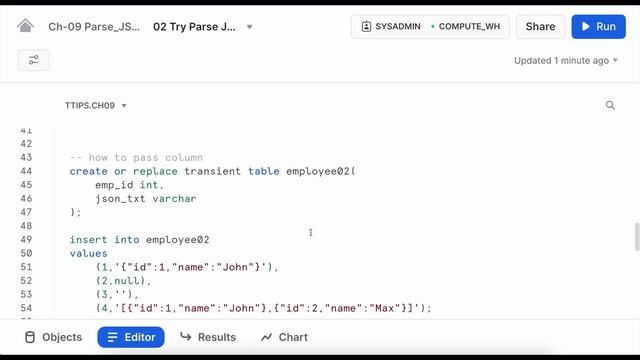This screenshot has height=360, width=640.
Task: Select the 02 Try Parse J... worksheet title
Action: pos(194,27)
